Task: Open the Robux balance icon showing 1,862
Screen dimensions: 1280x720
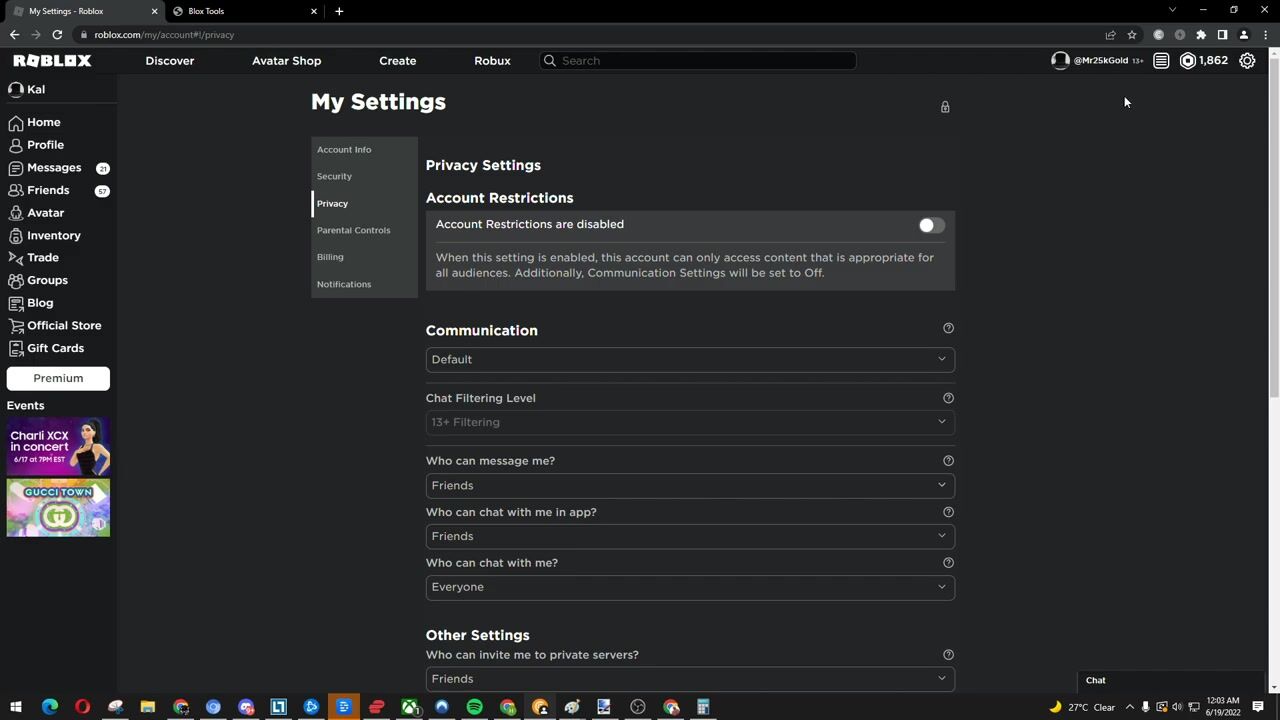Action: [1187, 61]
